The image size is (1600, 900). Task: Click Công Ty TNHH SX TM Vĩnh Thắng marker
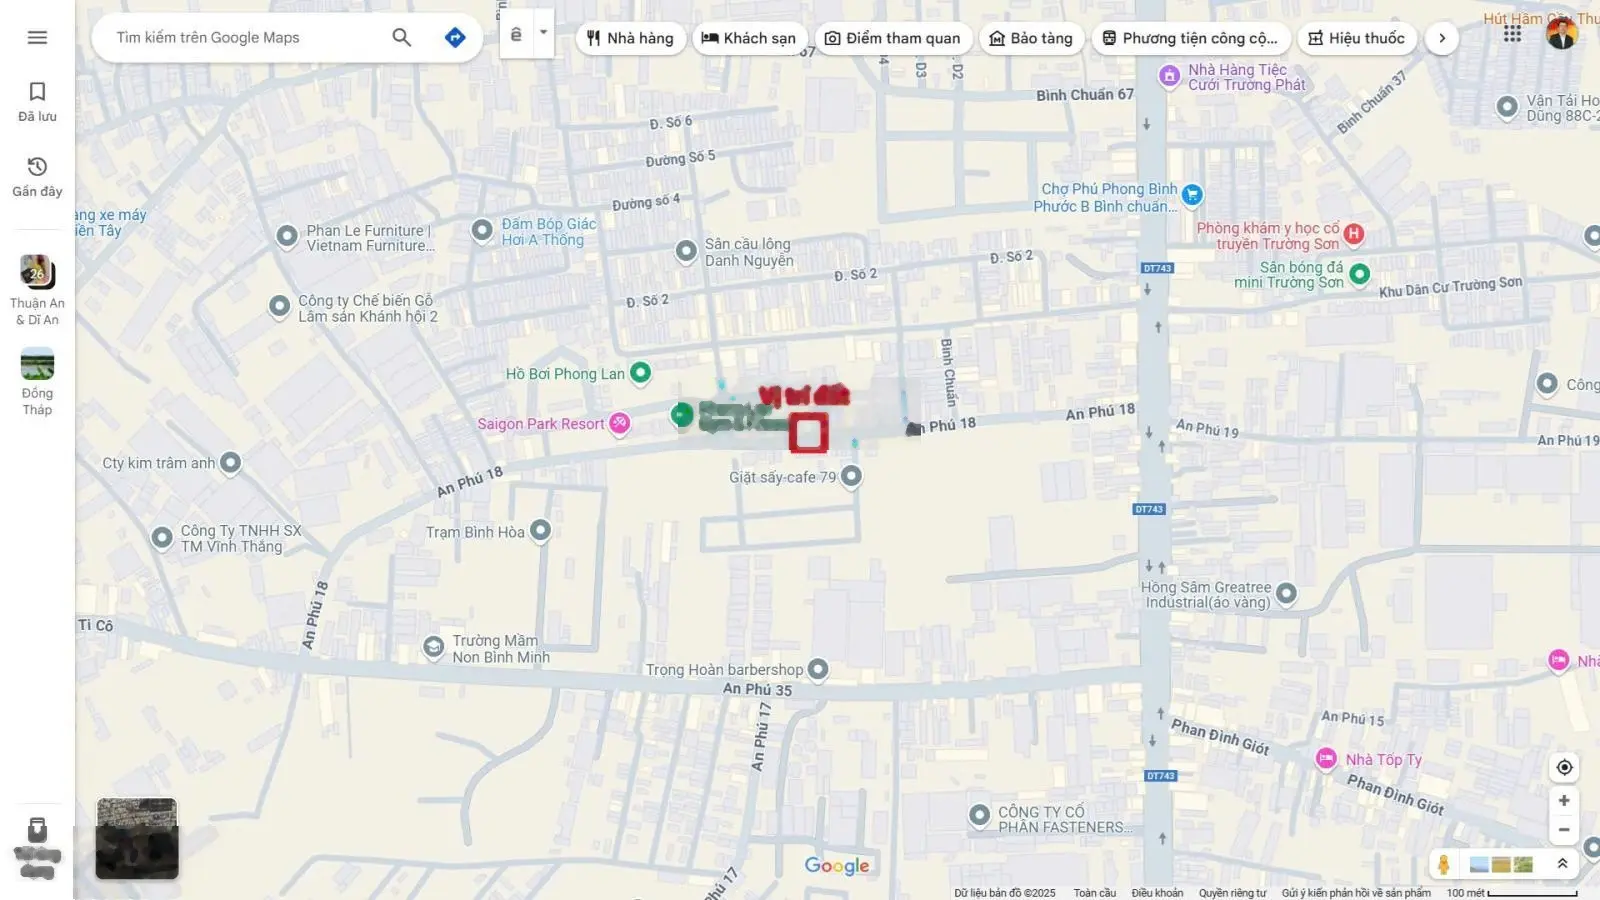[x=162, y=538]
